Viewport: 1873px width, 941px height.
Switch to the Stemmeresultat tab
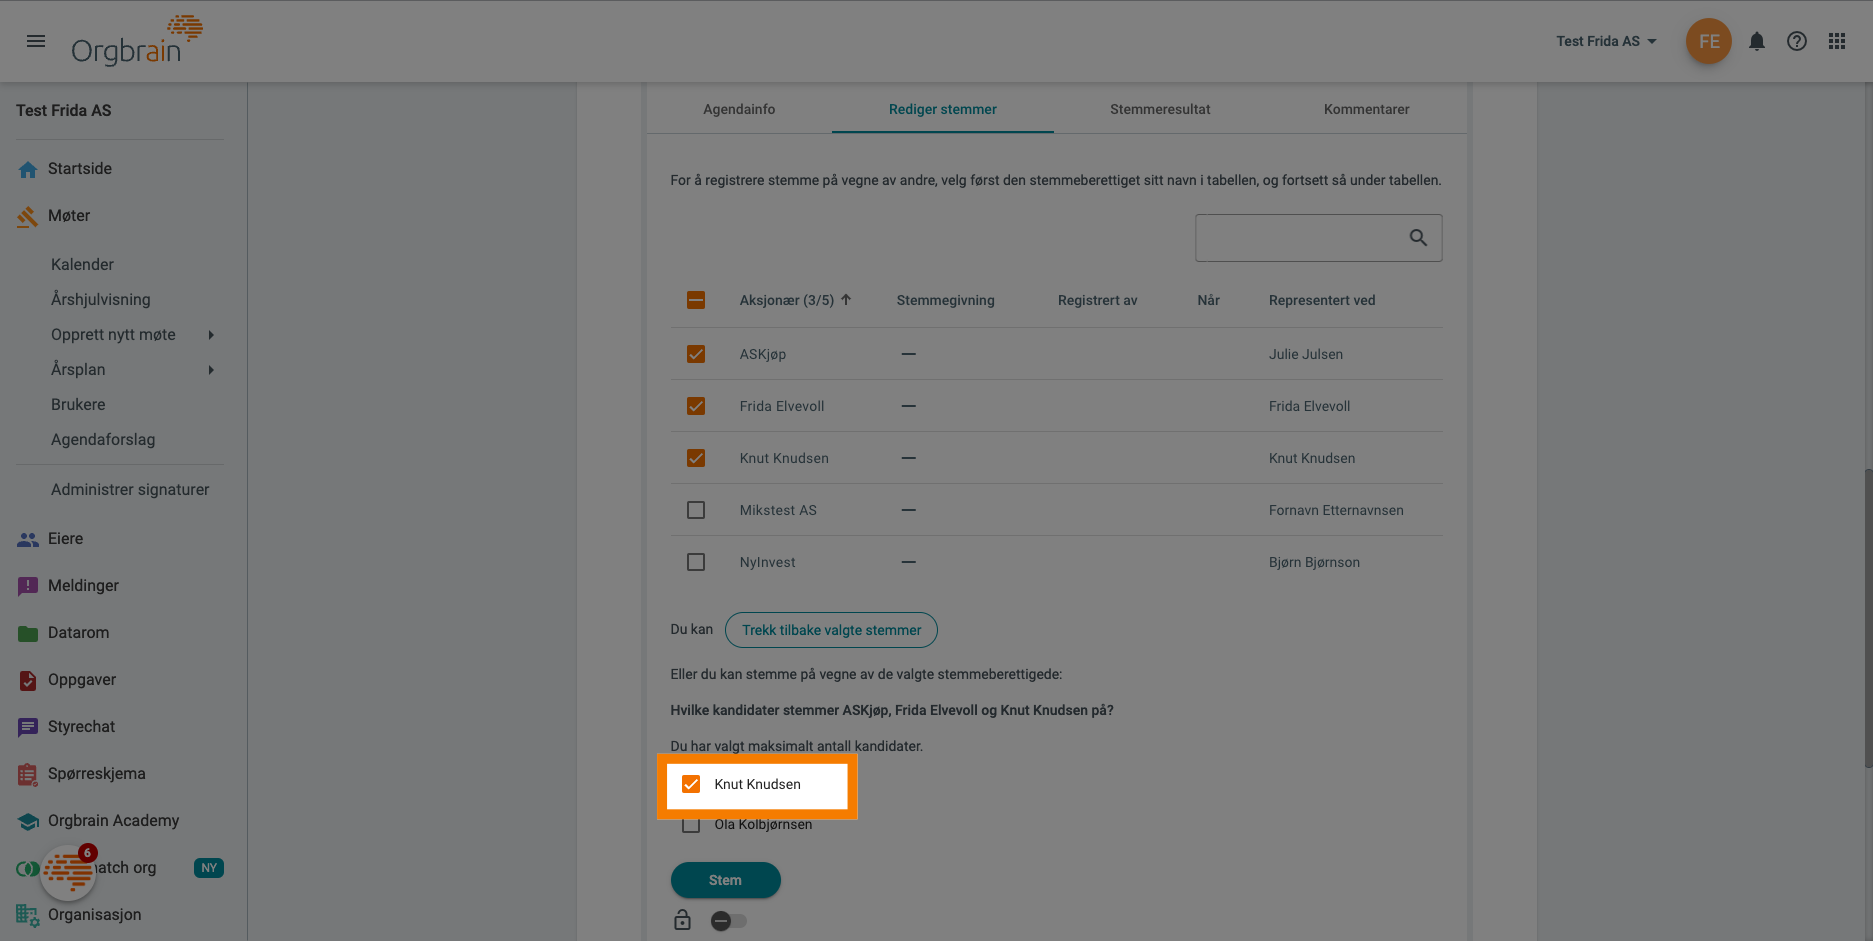[1160, 109]
